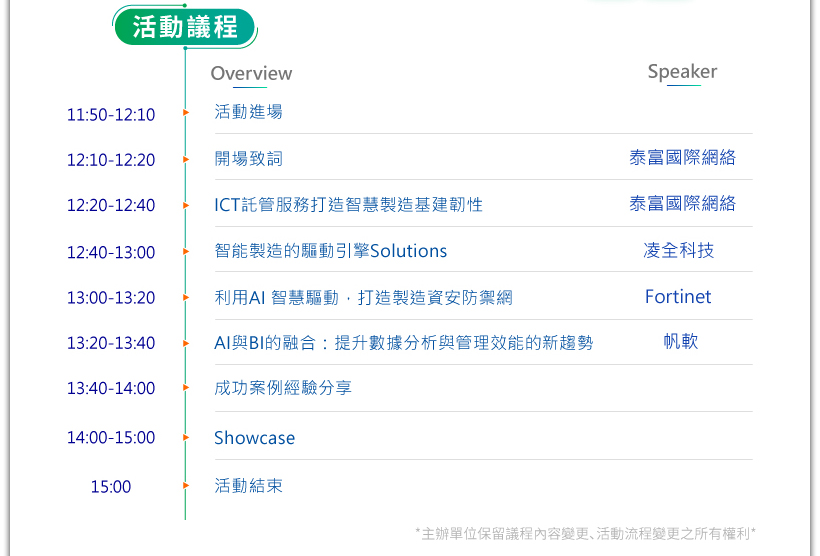Click the 帆軟 speaker name

[x=680, y=342]
